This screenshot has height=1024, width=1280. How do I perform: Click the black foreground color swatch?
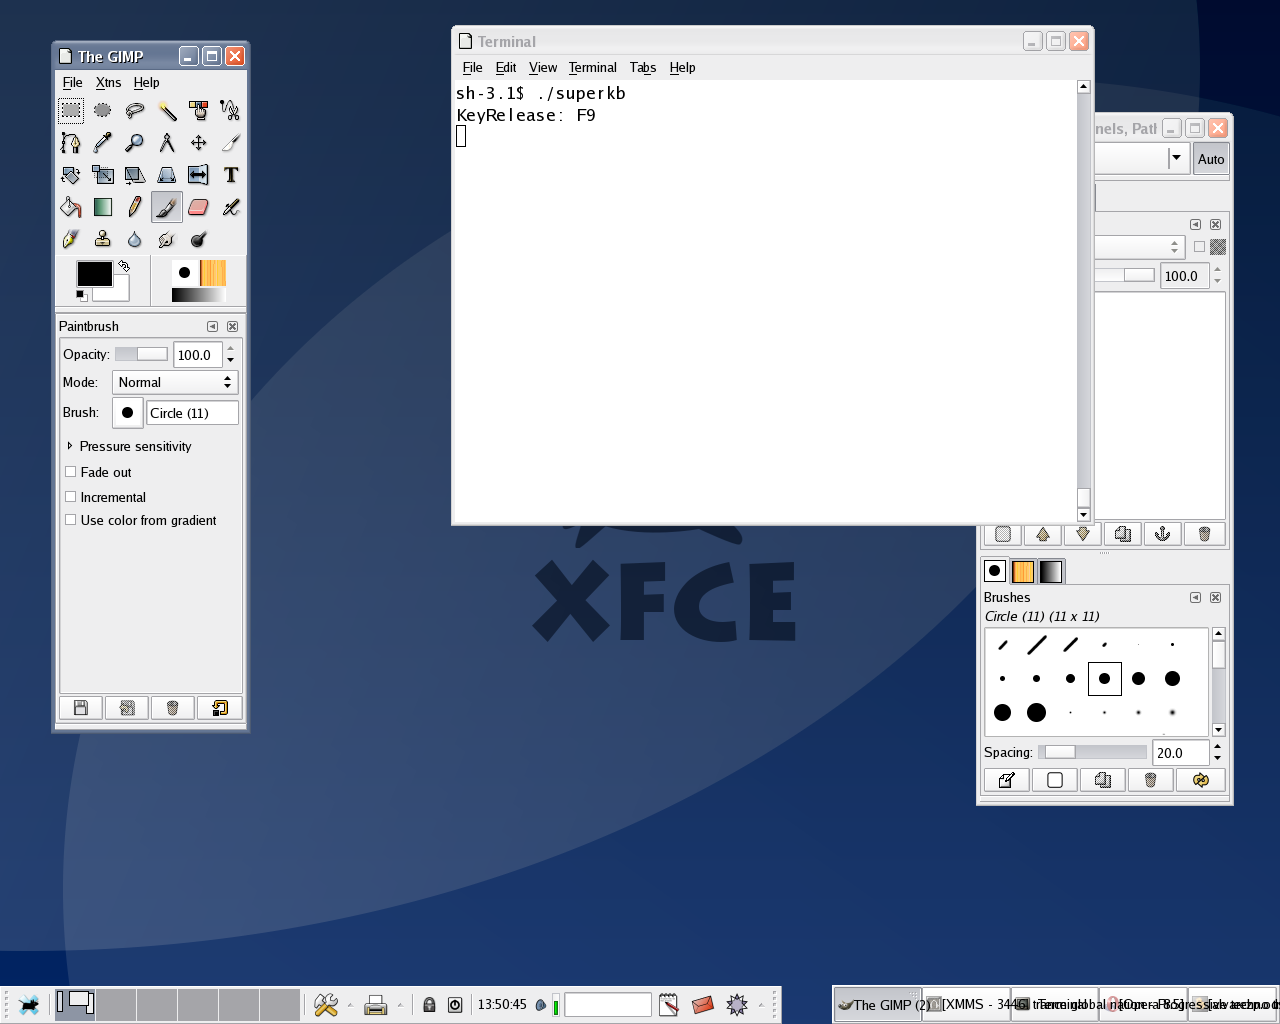point(94,274)
